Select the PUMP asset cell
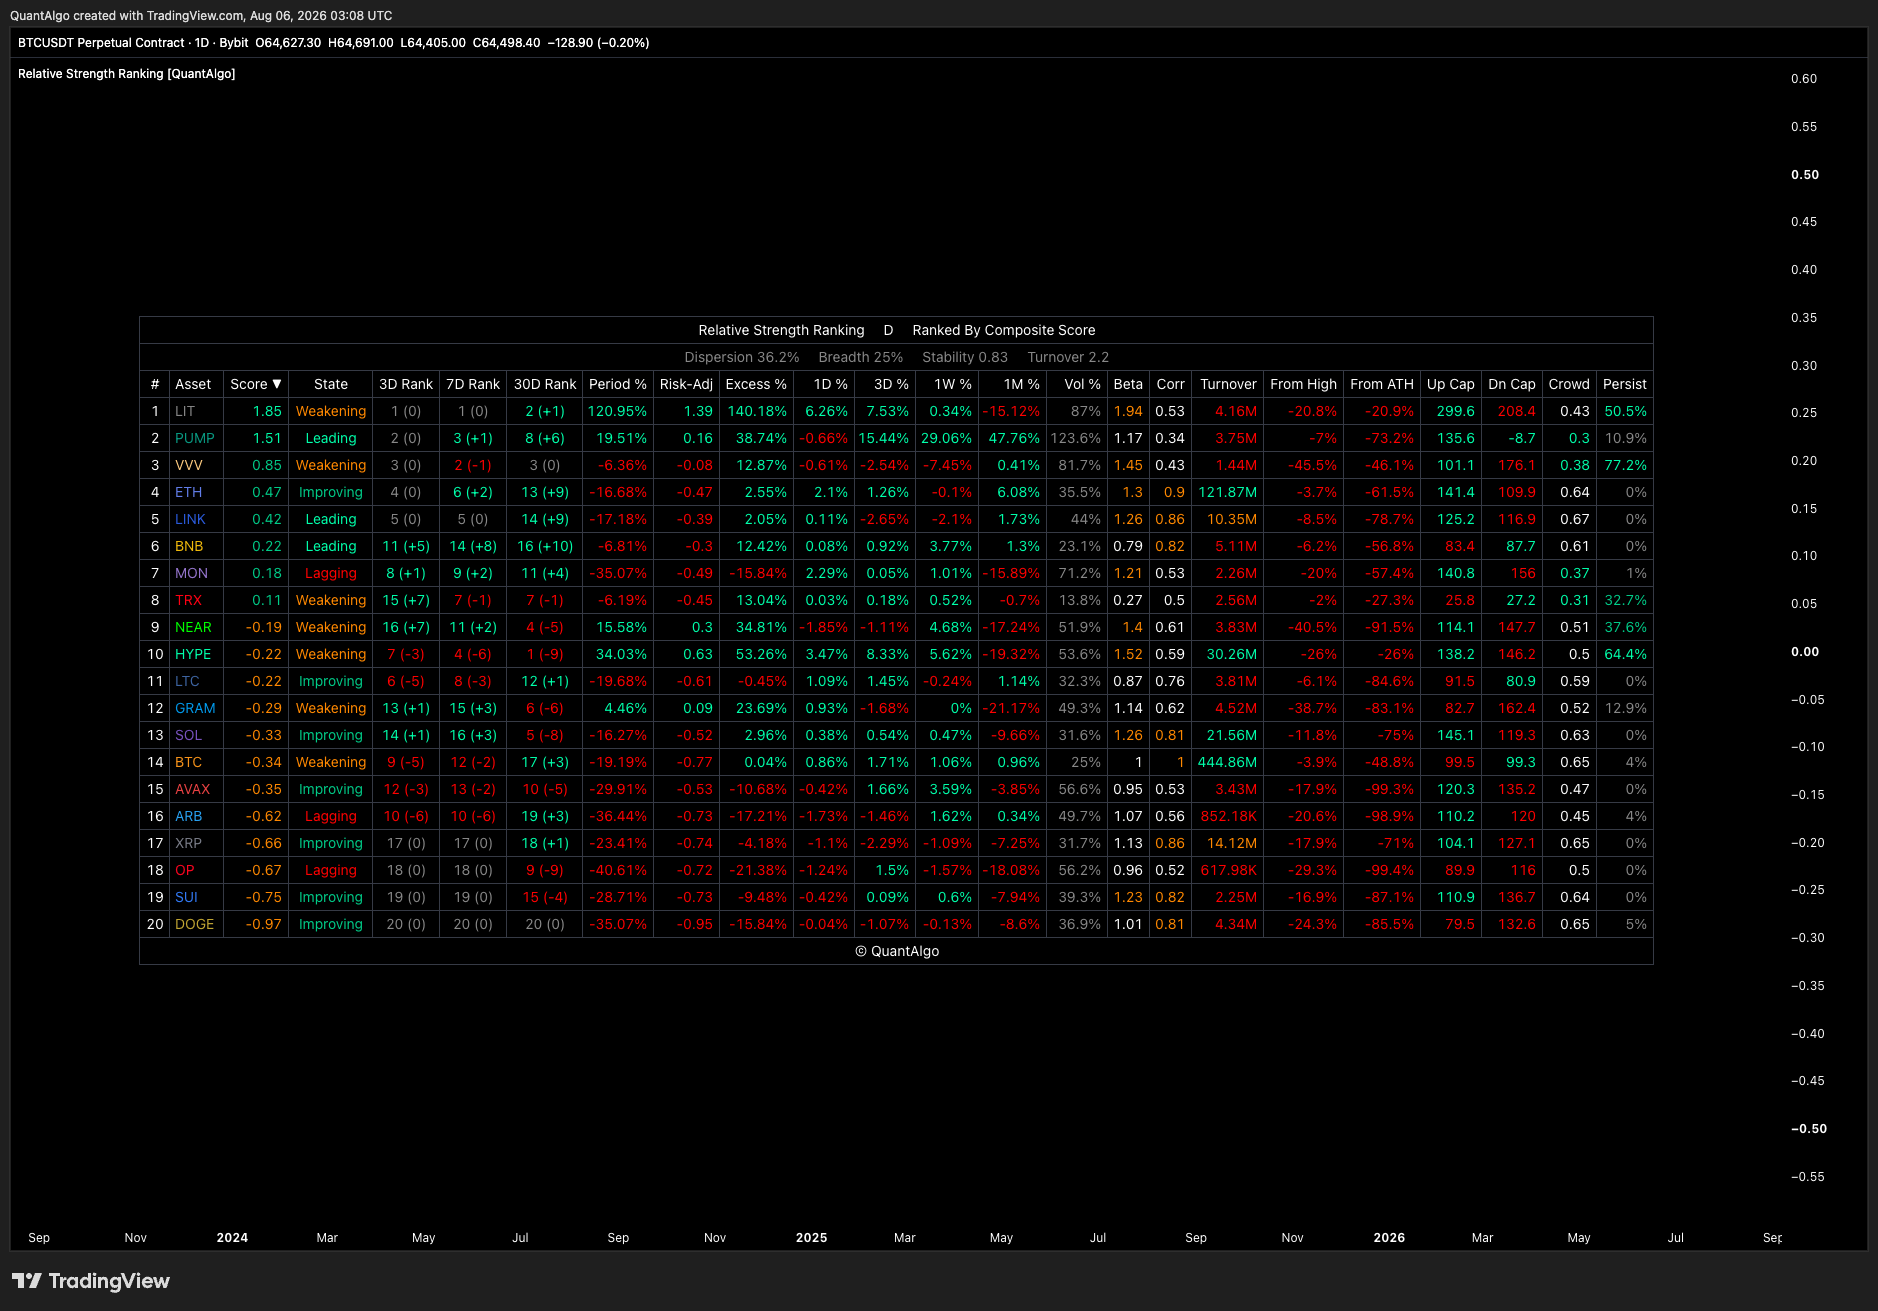Image resolution: width=1878 pixels, height=1311 pixels. click(x=195, y=438)
